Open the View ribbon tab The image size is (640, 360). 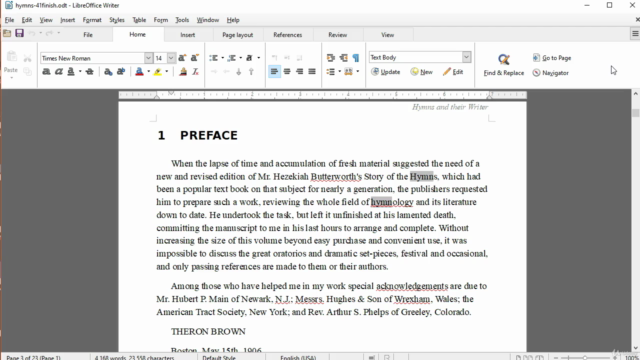click(388, 35)
